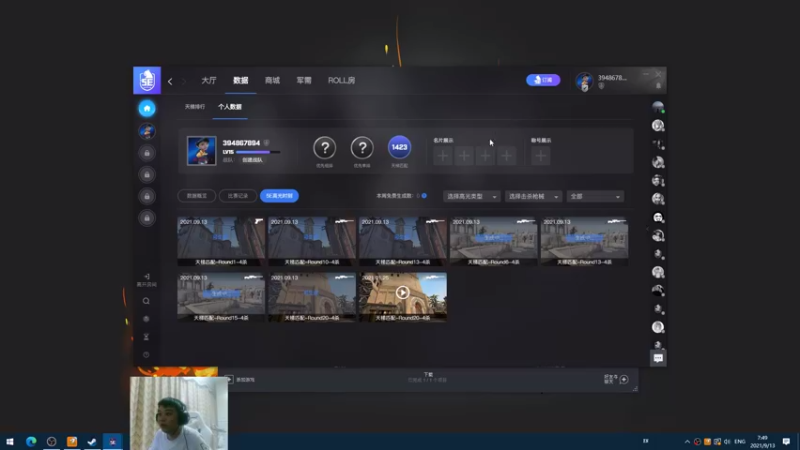This screenshot has width=800, height=450.
Task: Click the second question mark rank badge
Action: point(362,148)
